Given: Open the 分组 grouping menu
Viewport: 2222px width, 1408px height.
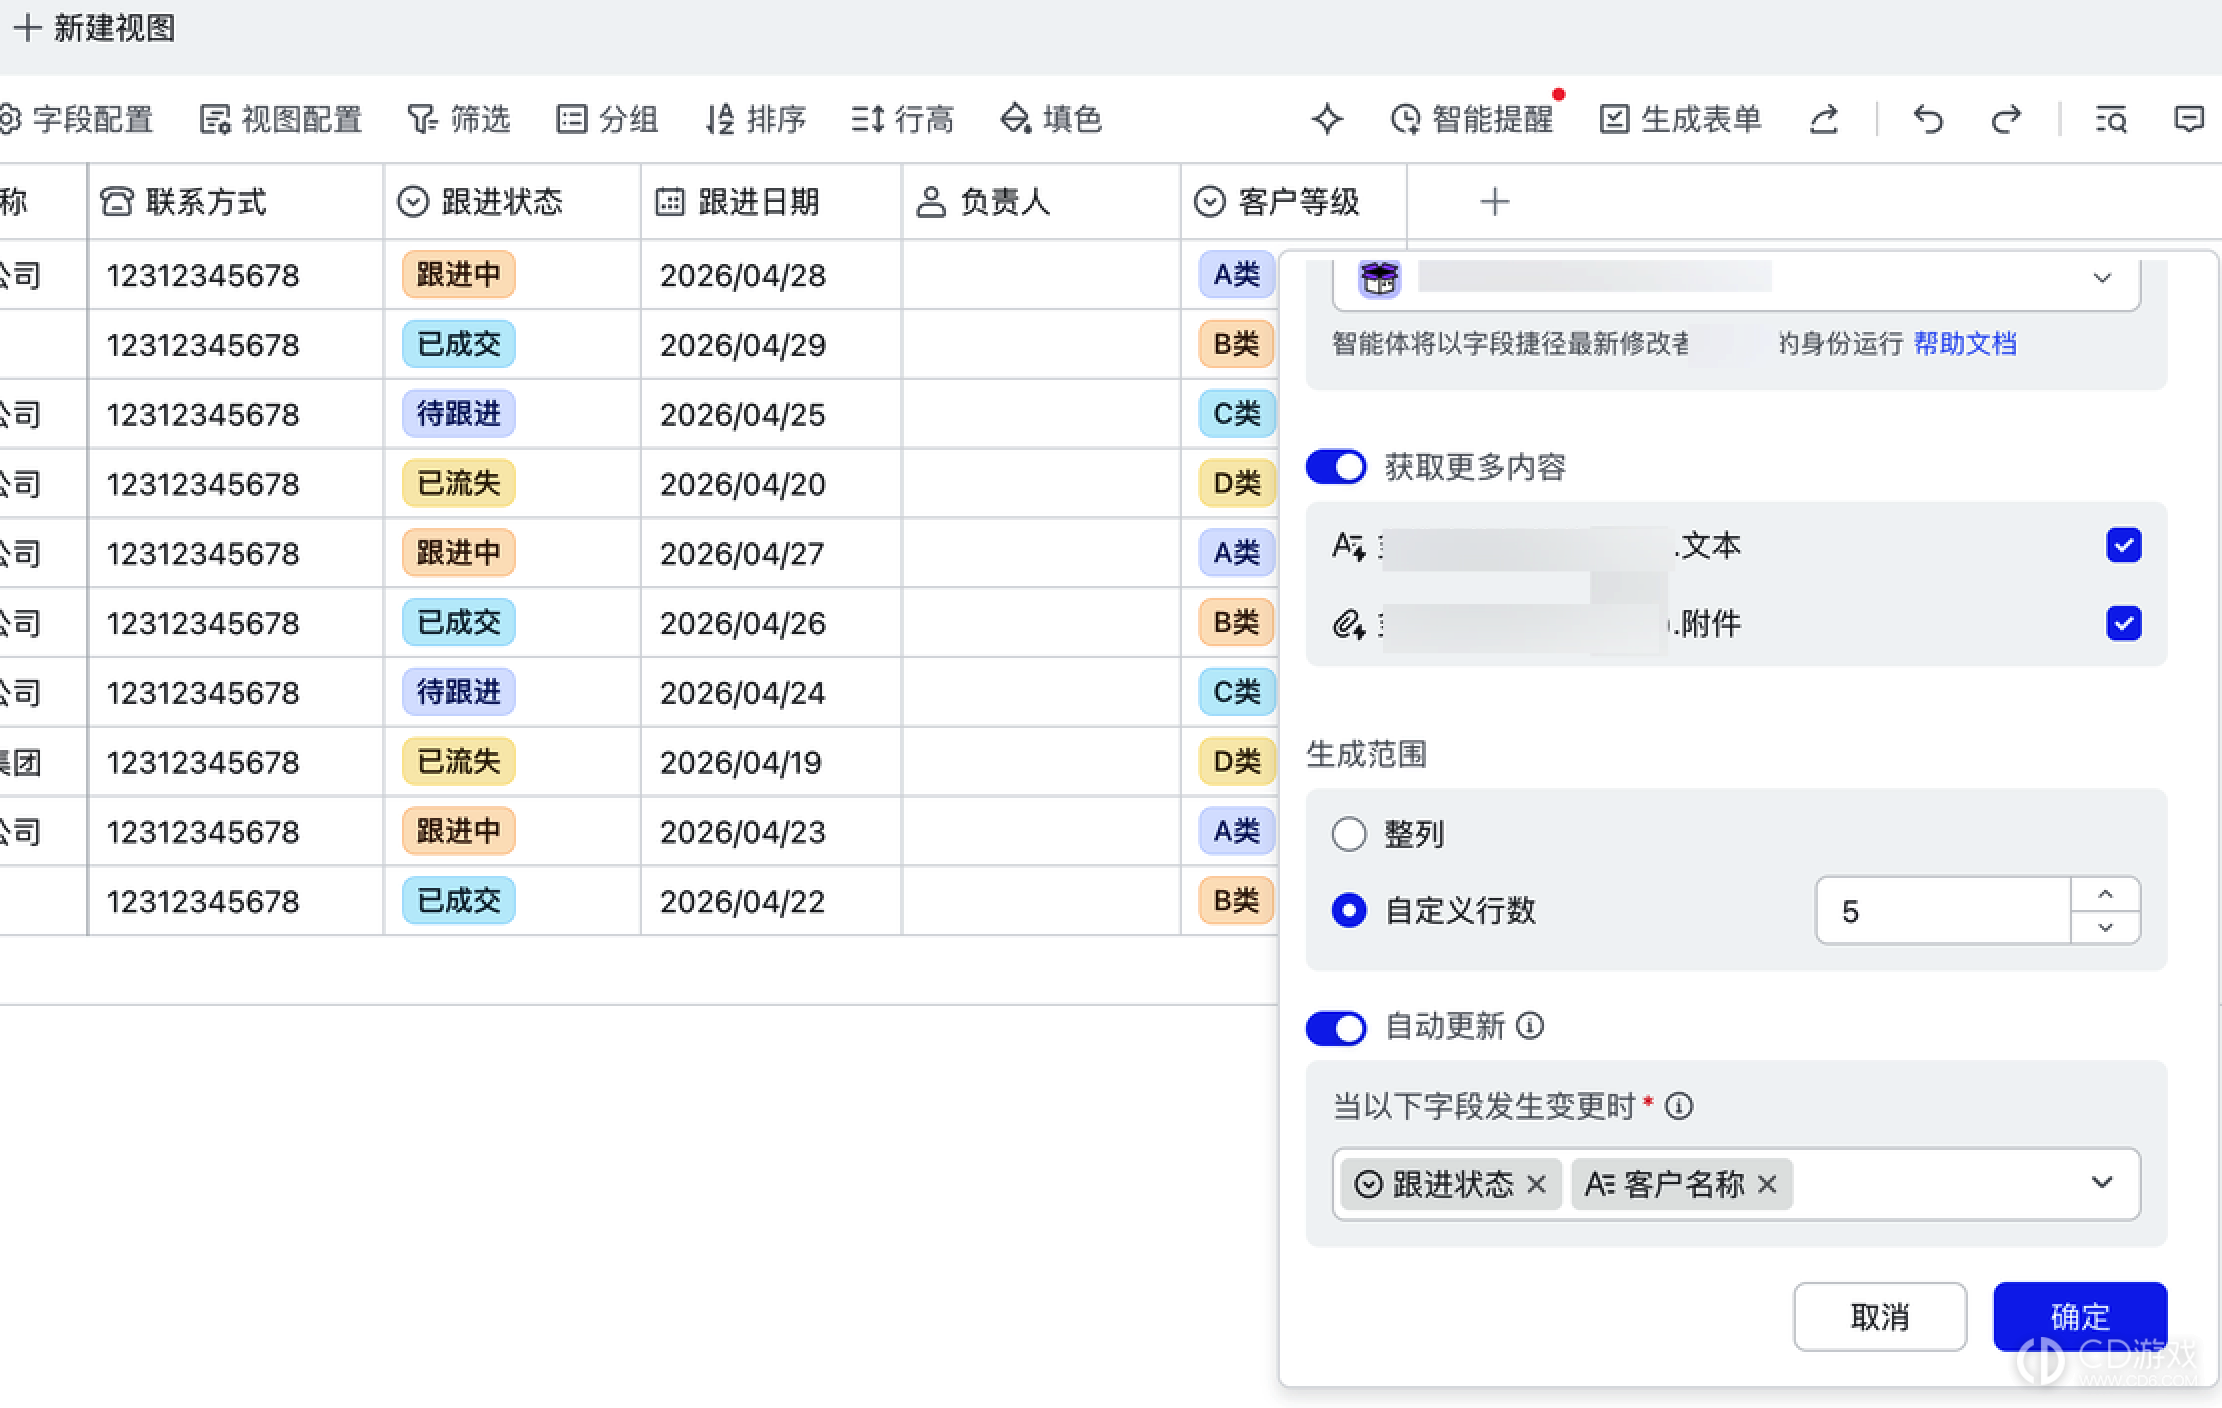Looking at the screenshot, I should (607, 119).
